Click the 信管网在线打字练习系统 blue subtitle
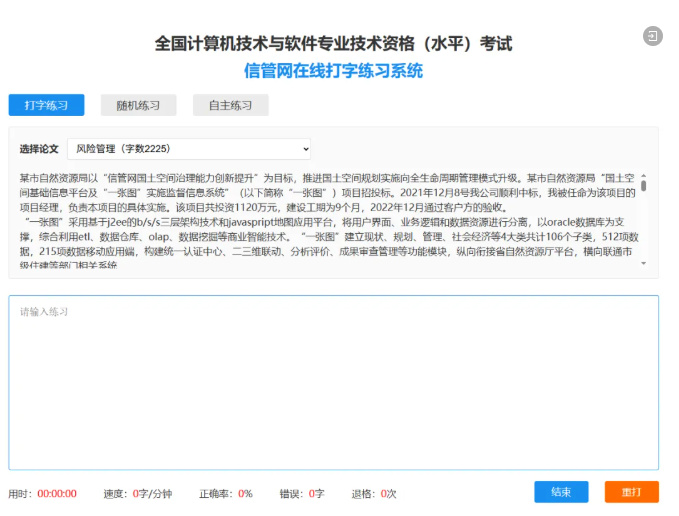Viewport: 679px width, 516px height. (333, 71)
